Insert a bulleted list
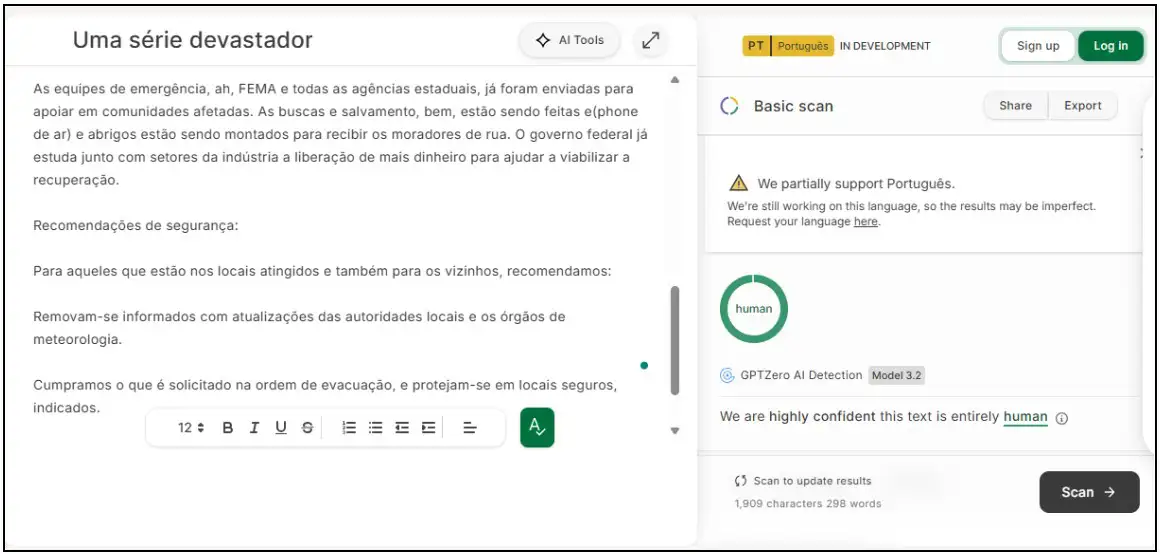This screenshot has height=554, width=1160. (x=376, y=428)
